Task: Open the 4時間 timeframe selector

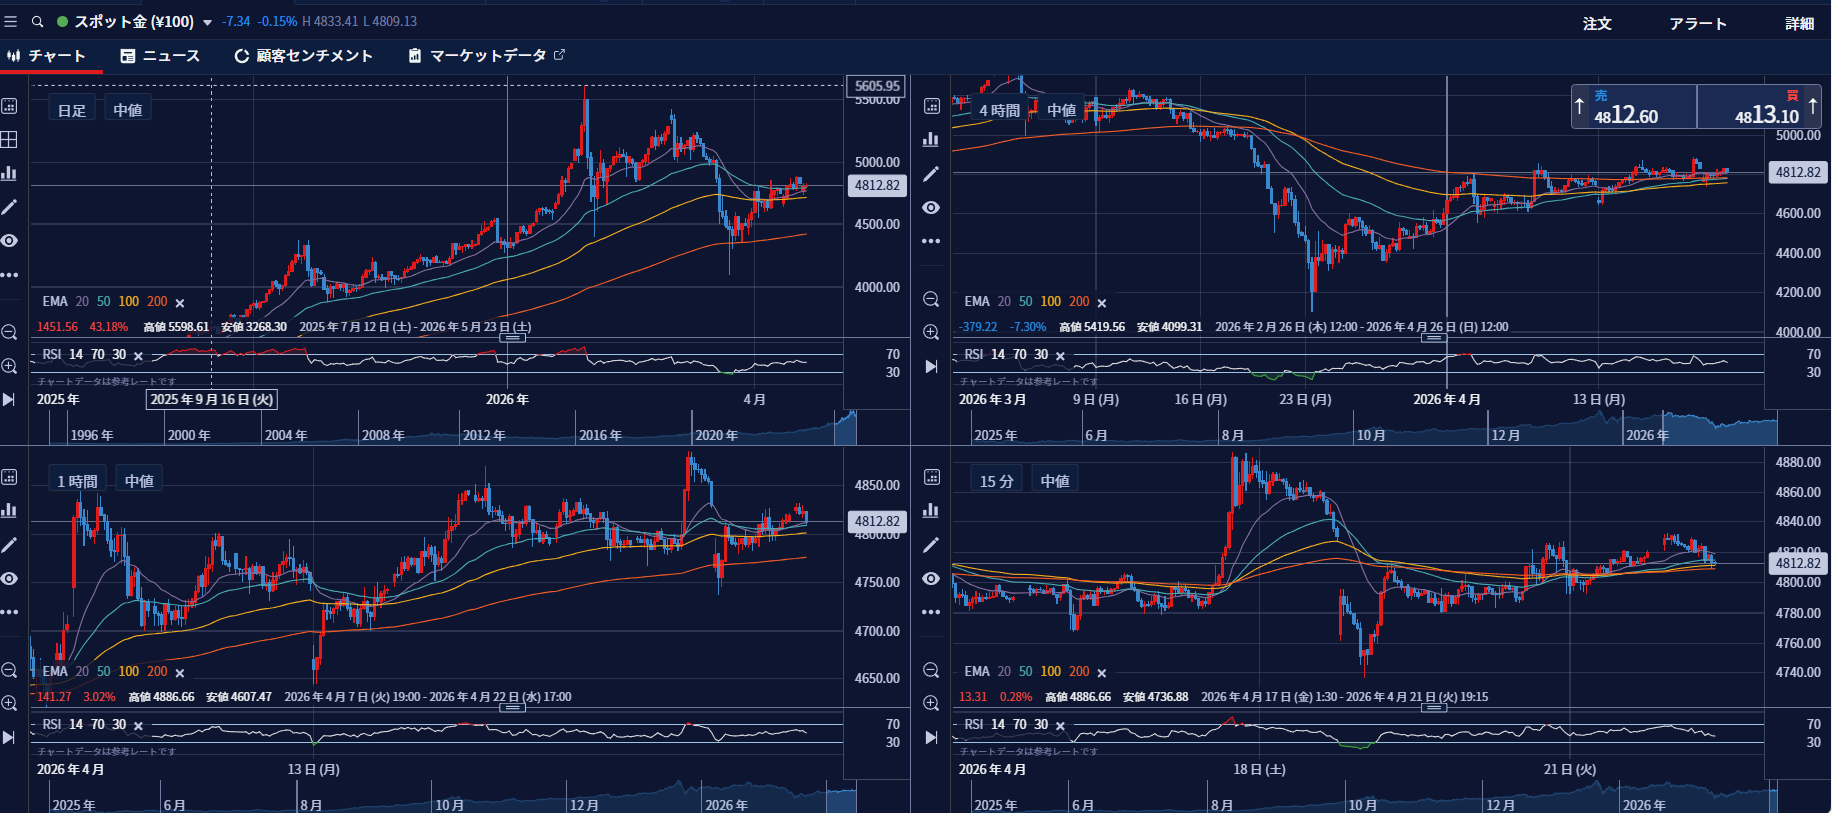Action: 1000,110
